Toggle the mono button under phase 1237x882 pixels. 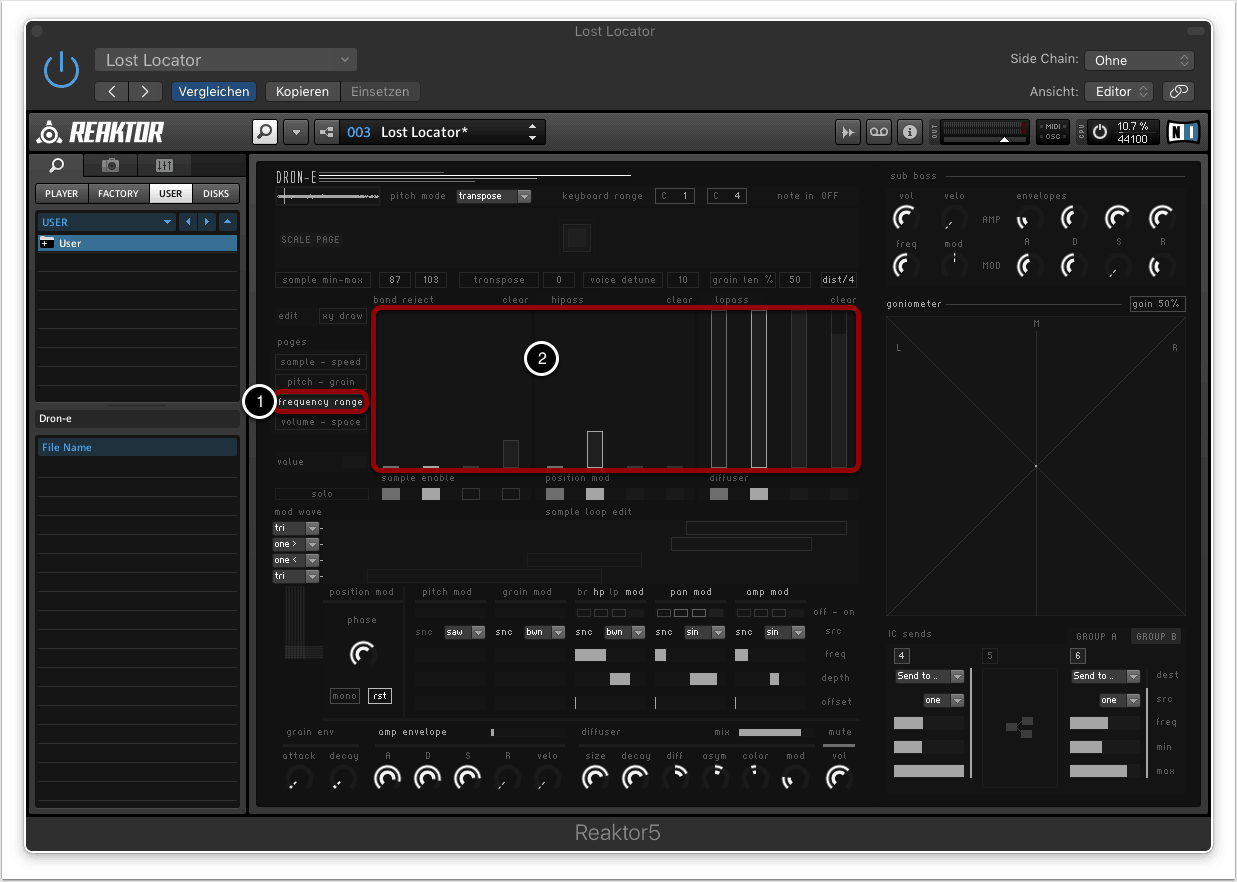click(x=344, y=696)
